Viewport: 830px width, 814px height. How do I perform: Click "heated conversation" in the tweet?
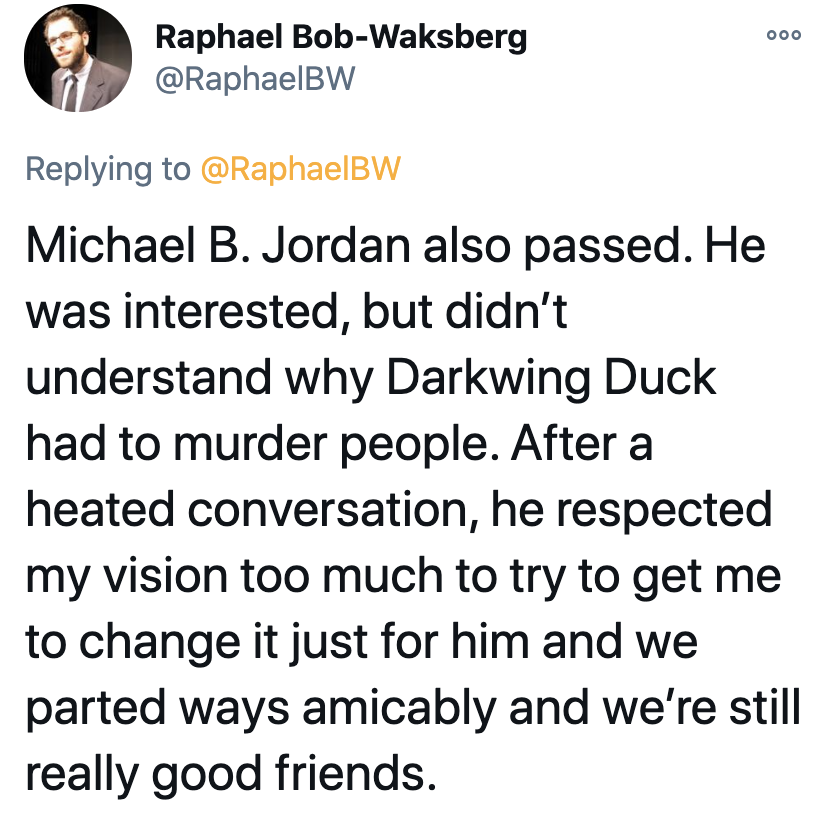point(247,510)
